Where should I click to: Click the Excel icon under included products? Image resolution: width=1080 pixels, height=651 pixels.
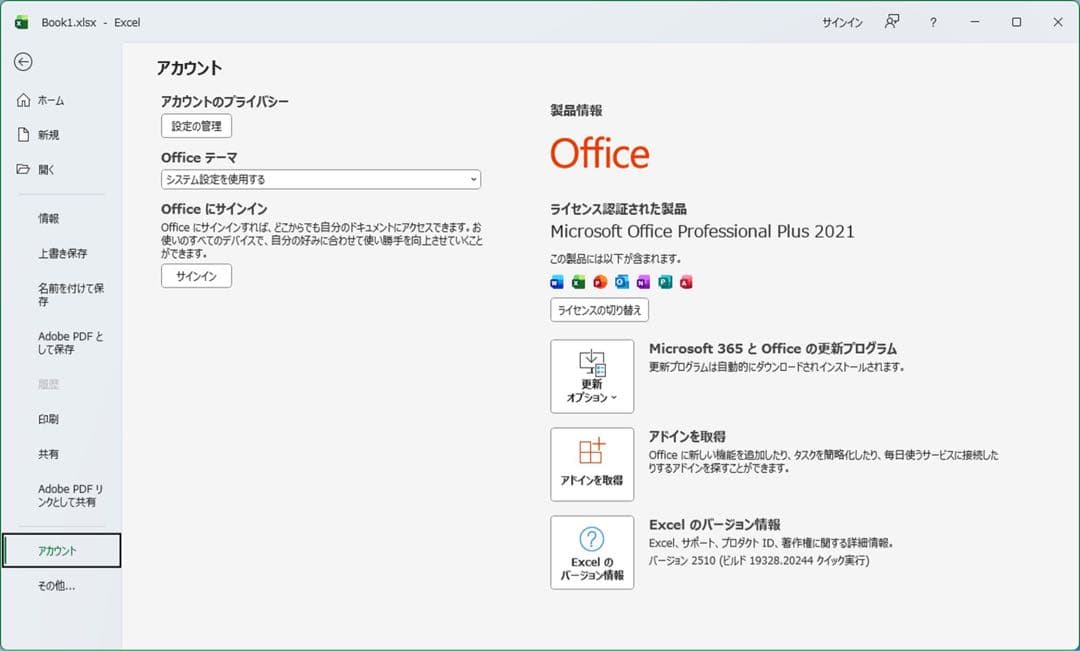tap(579, 282)
